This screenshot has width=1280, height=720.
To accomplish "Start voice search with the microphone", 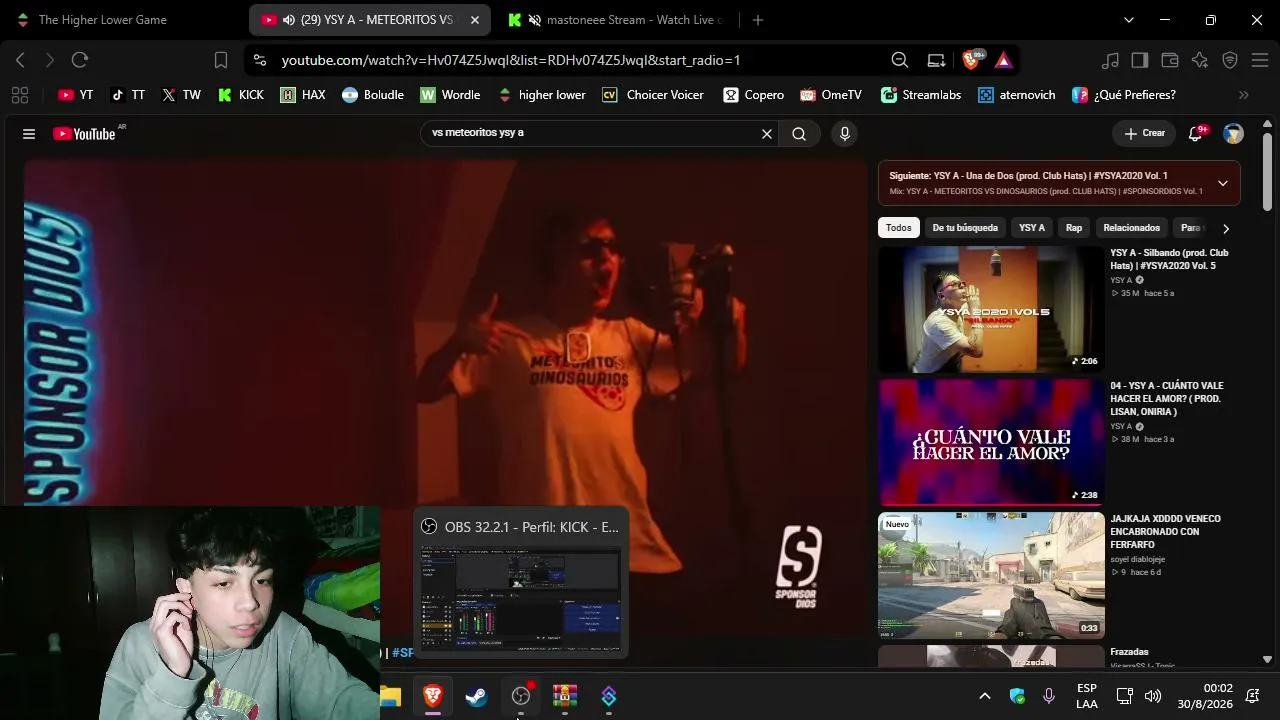I will (845, 134).
